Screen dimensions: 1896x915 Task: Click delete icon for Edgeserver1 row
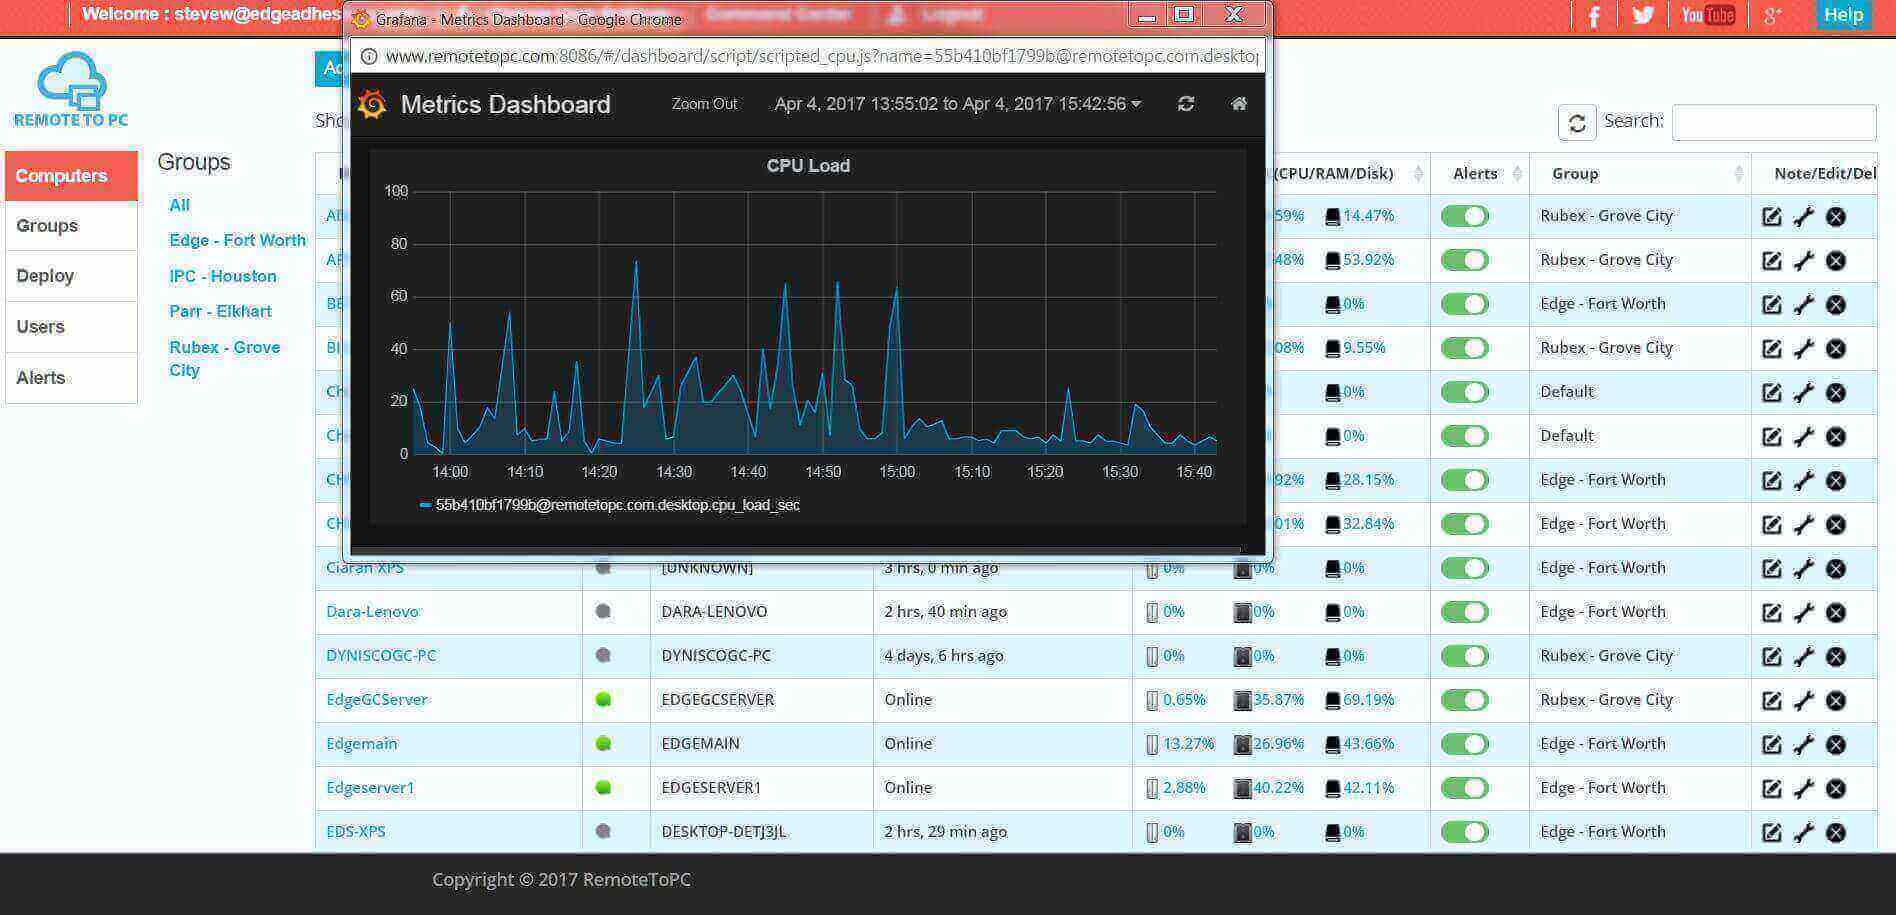pyautogui.click(x=1836, y=788)
